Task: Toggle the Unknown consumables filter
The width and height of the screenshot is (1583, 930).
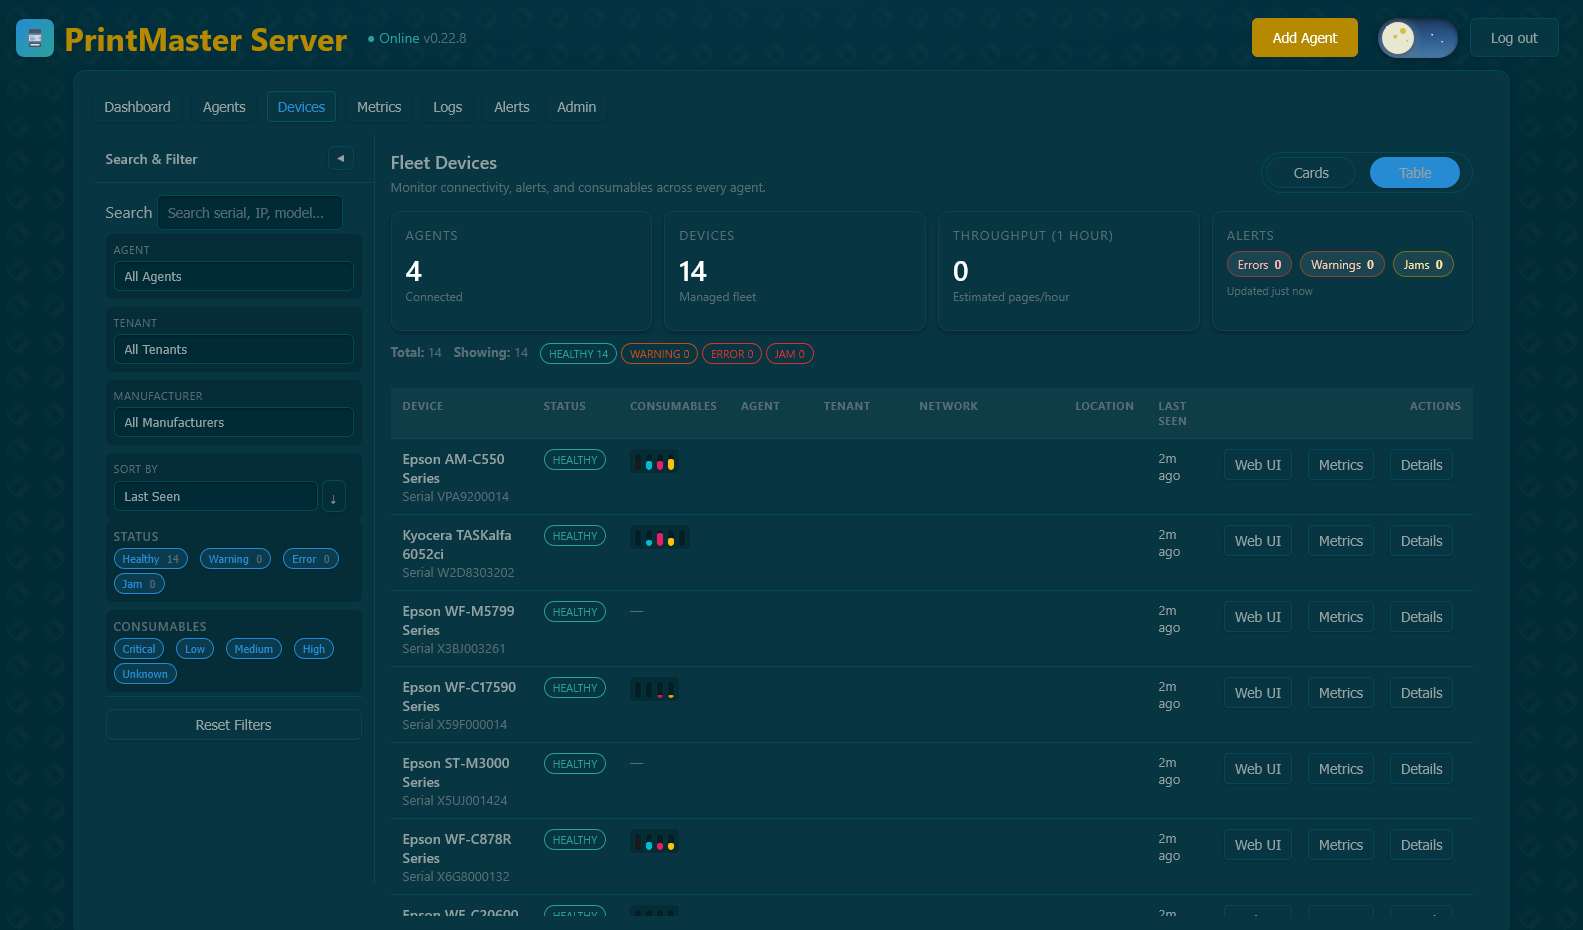Action: pyautogui.click(x=145, y=674)
